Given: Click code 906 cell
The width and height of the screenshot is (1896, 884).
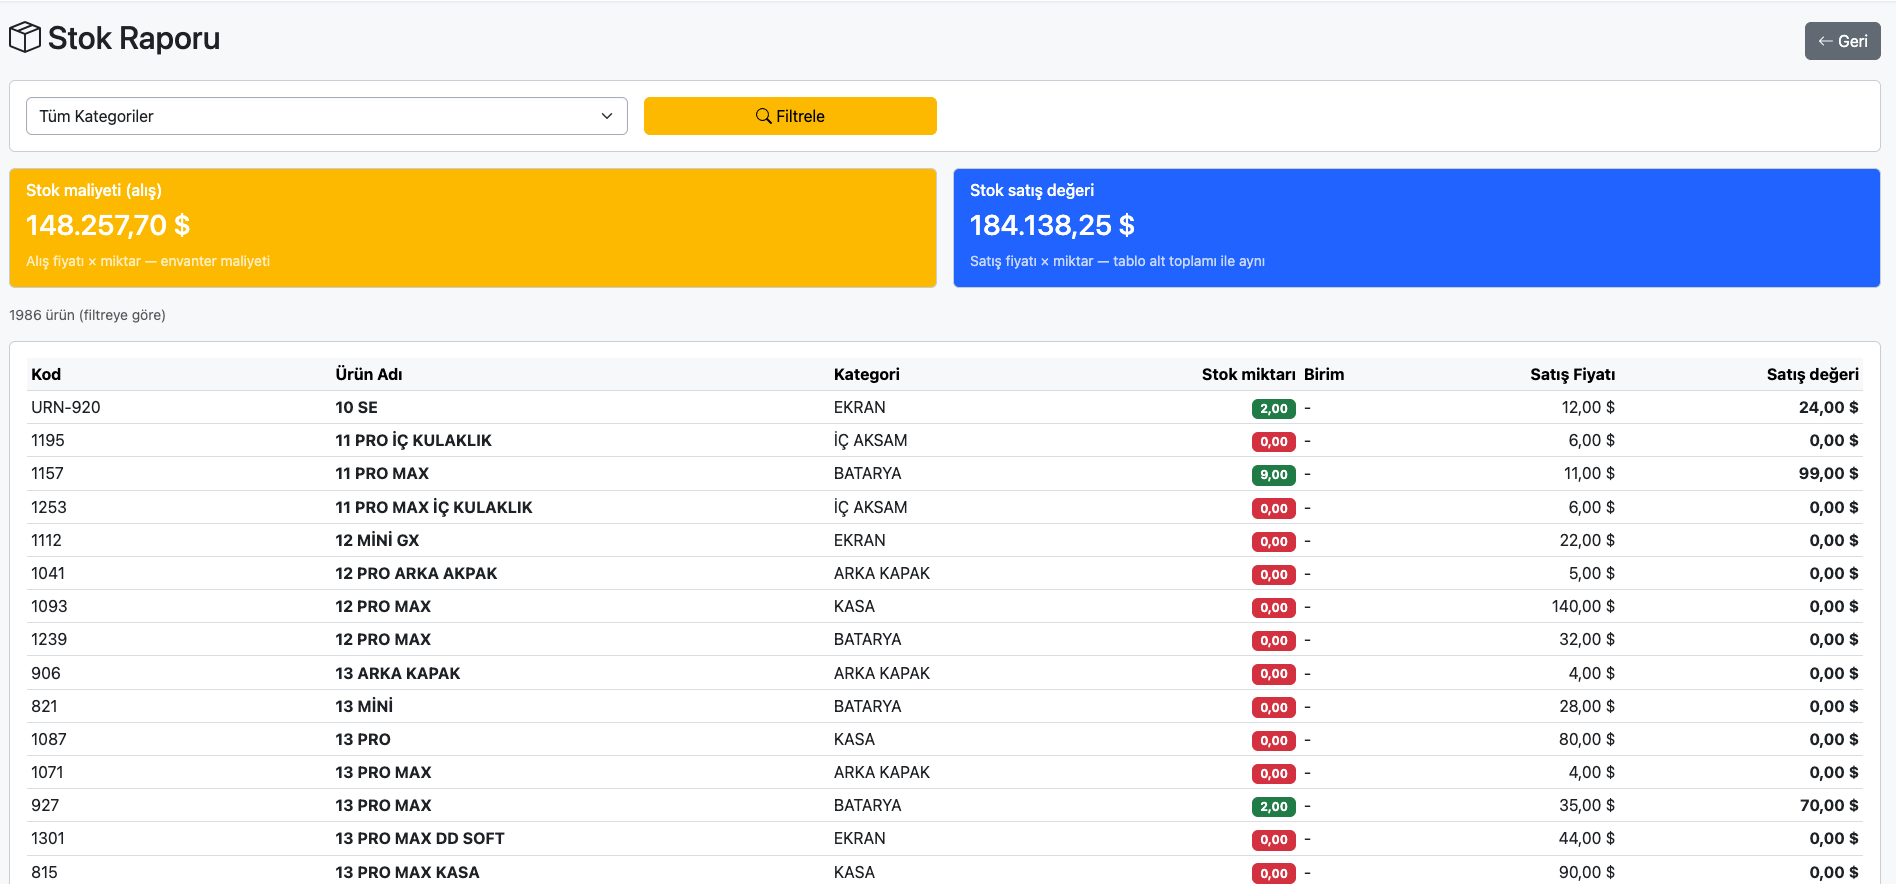Looking at the screenshot, I should pyautogui.click(x=46, y=673).
